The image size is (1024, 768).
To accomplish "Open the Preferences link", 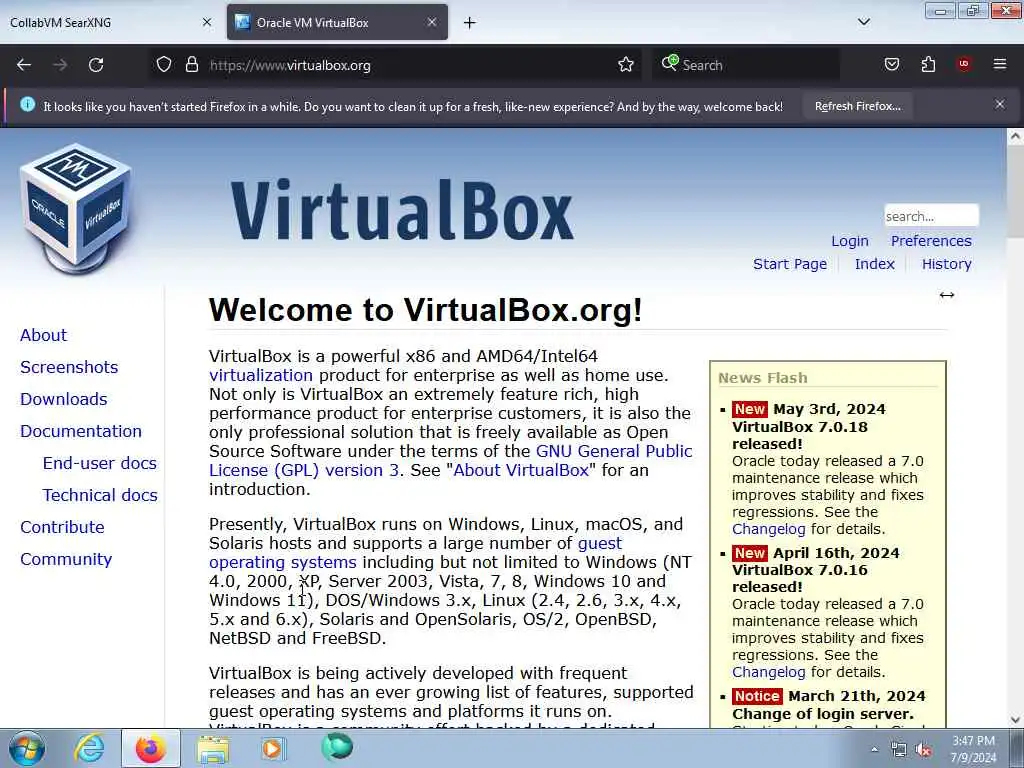I will coord(931,241).
